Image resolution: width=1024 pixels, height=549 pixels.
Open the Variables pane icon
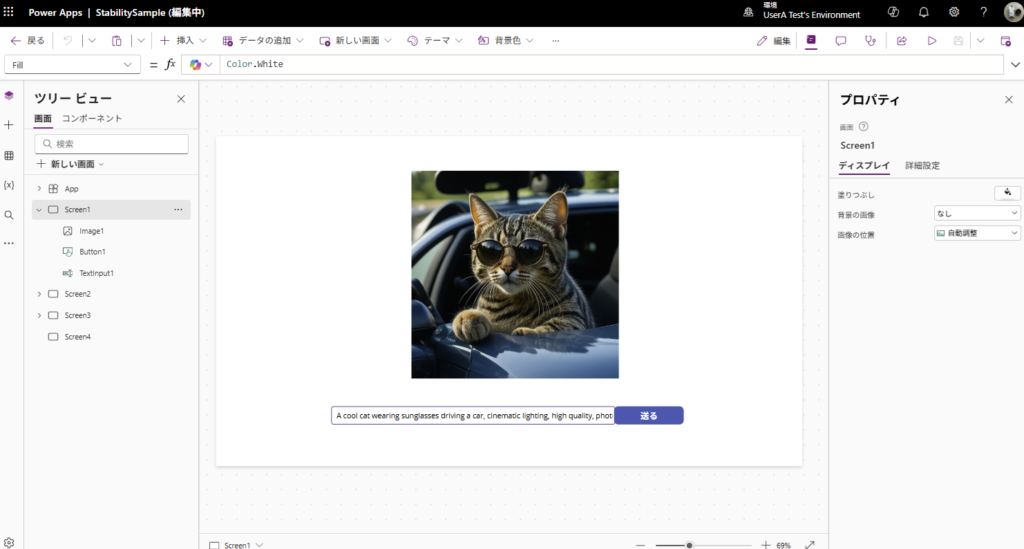point(9,185)
